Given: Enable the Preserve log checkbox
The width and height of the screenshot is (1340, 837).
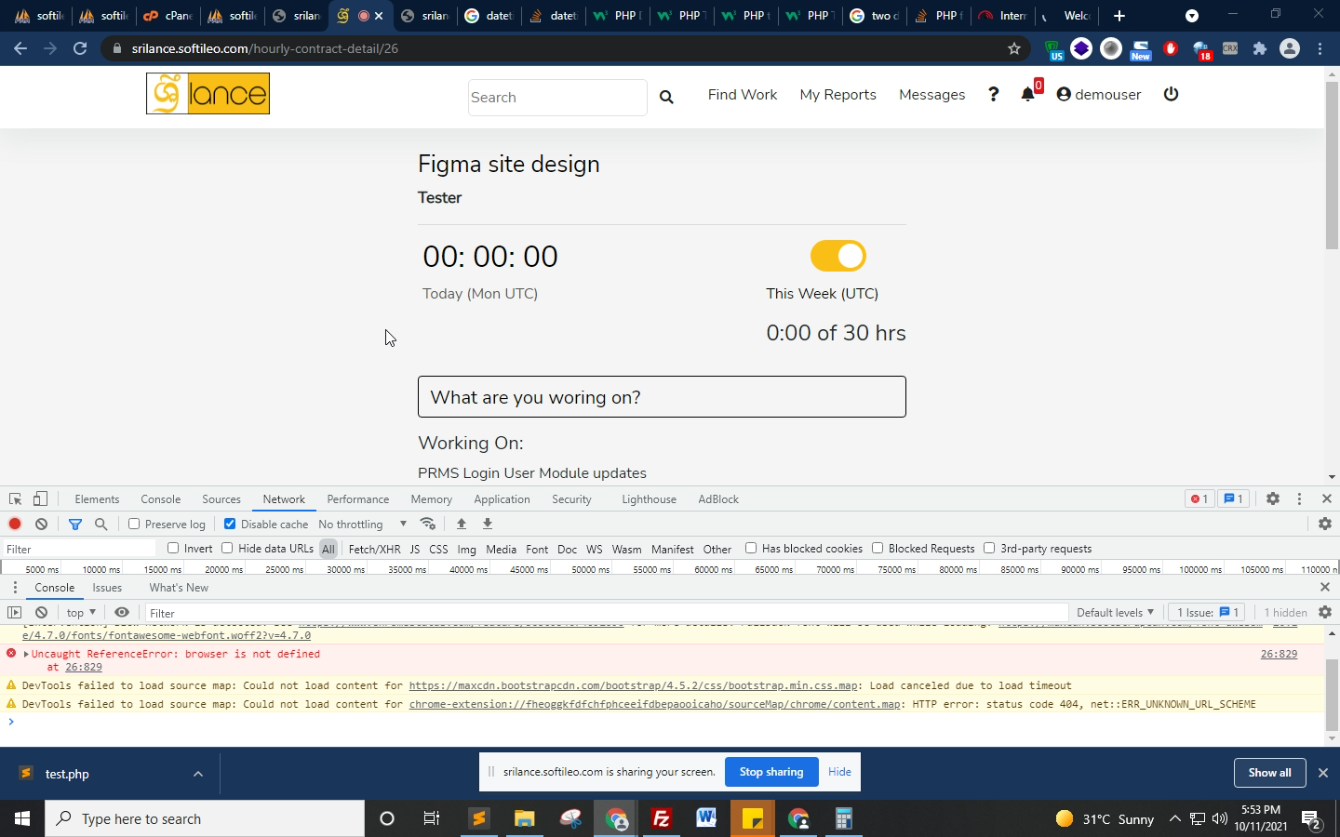Looking at the screenshot, I should click(x=134, y=524).
